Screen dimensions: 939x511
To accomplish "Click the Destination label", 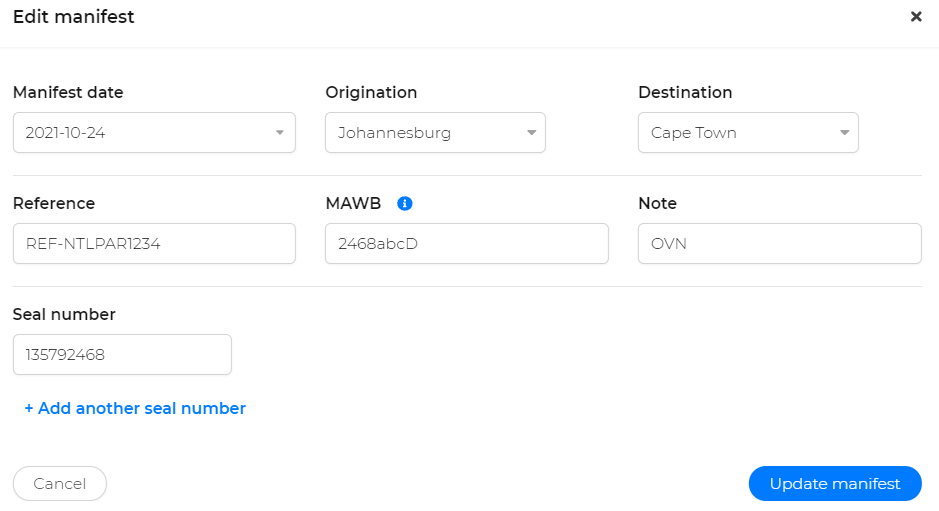I will [685, 92].
